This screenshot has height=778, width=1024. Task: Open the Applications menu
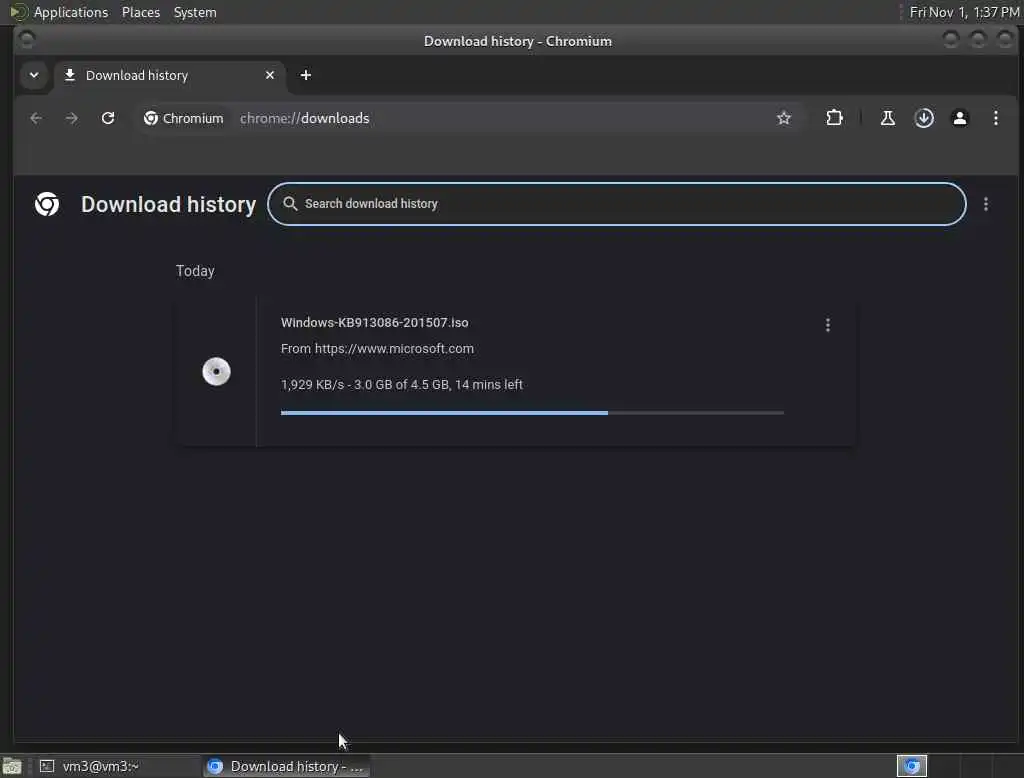point(71,12)
